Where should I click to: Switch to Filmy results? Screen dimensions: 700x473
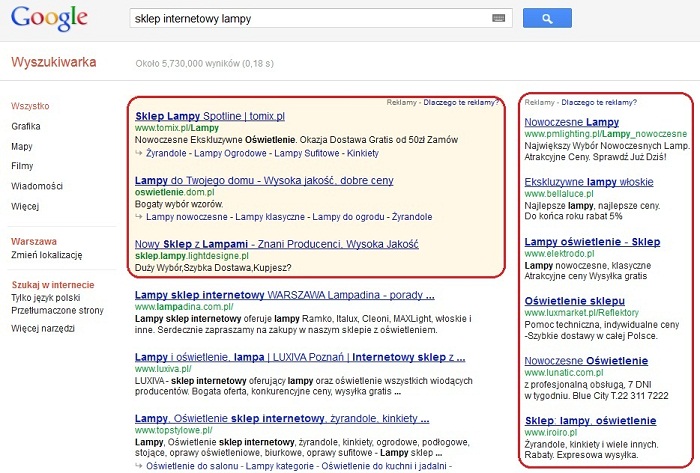[x=22, y=166]
